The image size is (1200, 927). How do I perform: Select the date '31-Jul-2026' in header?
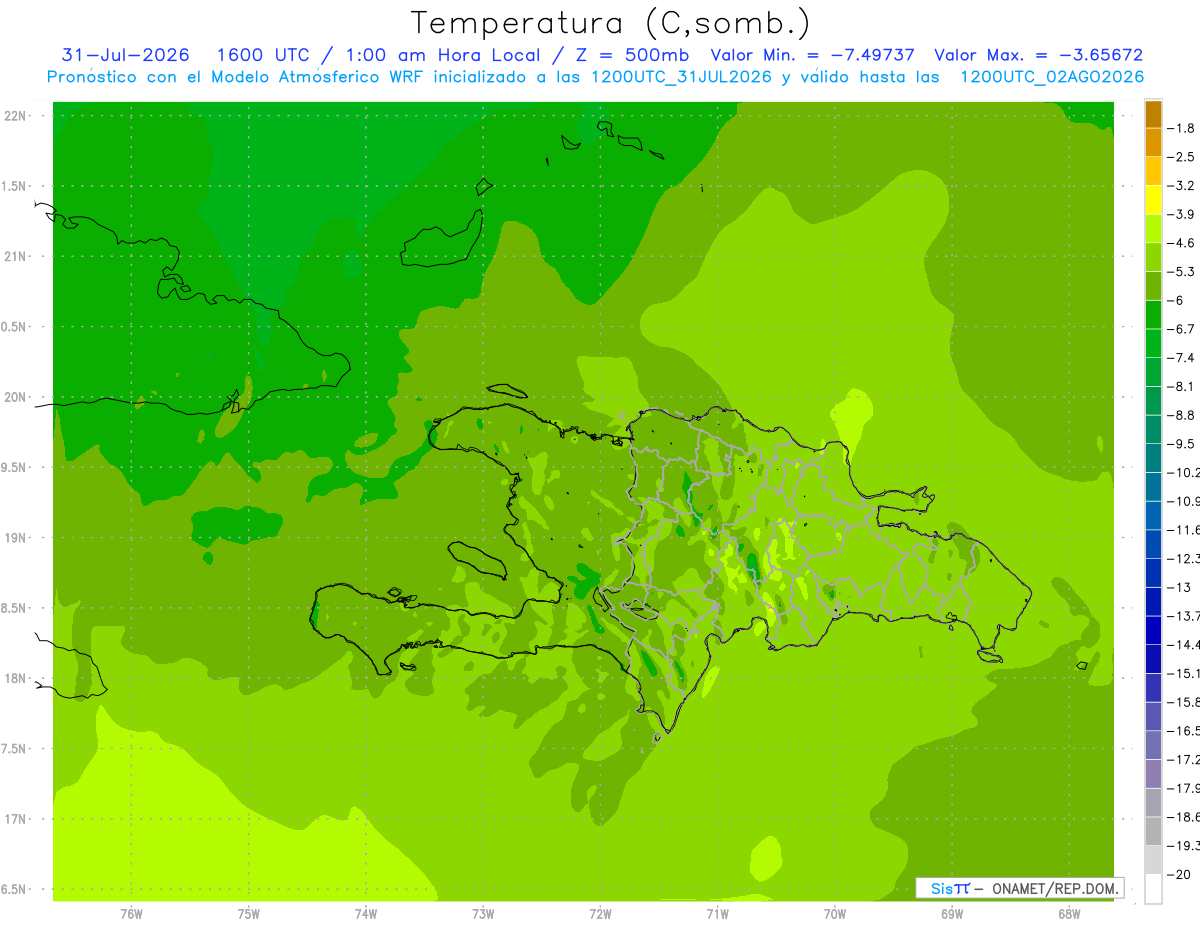point(125,55)
